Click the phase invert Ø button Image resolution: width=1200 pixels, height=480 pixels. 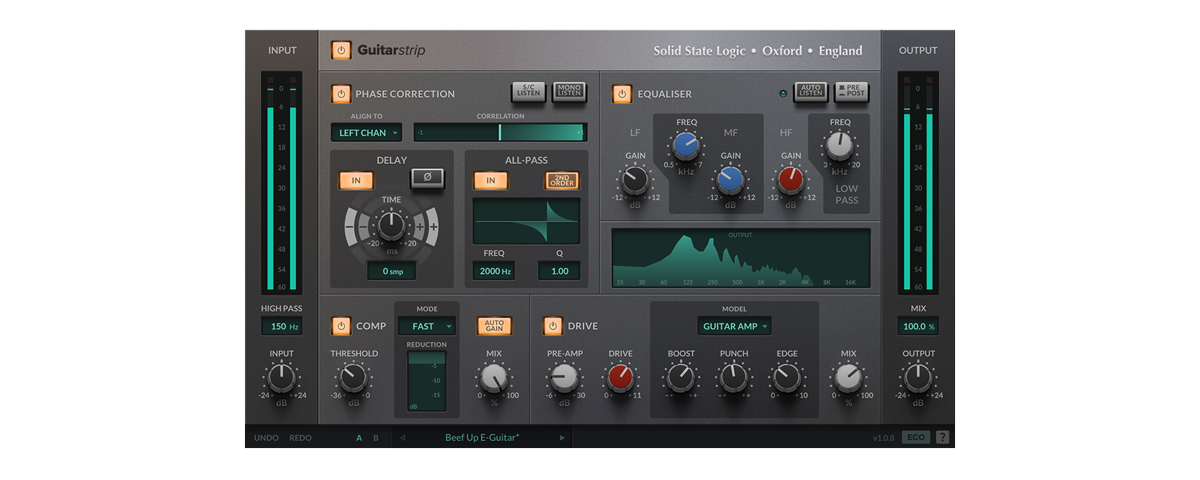[x=427, y=178]
